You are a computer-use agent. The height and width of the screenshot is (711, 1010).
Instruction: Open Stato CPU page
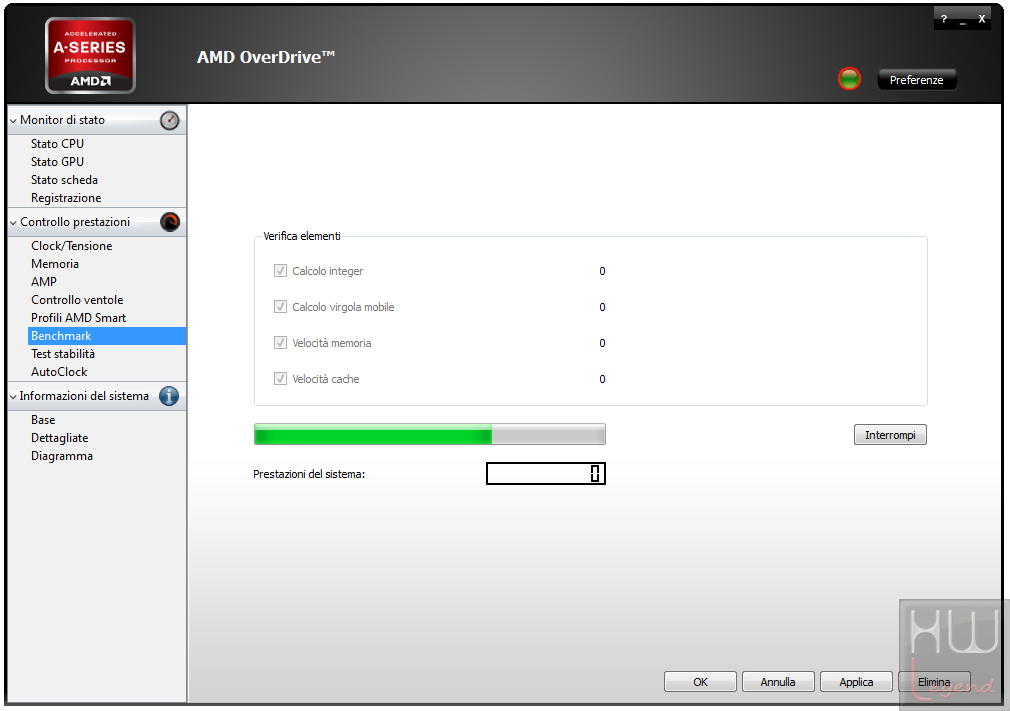point(57,144)
